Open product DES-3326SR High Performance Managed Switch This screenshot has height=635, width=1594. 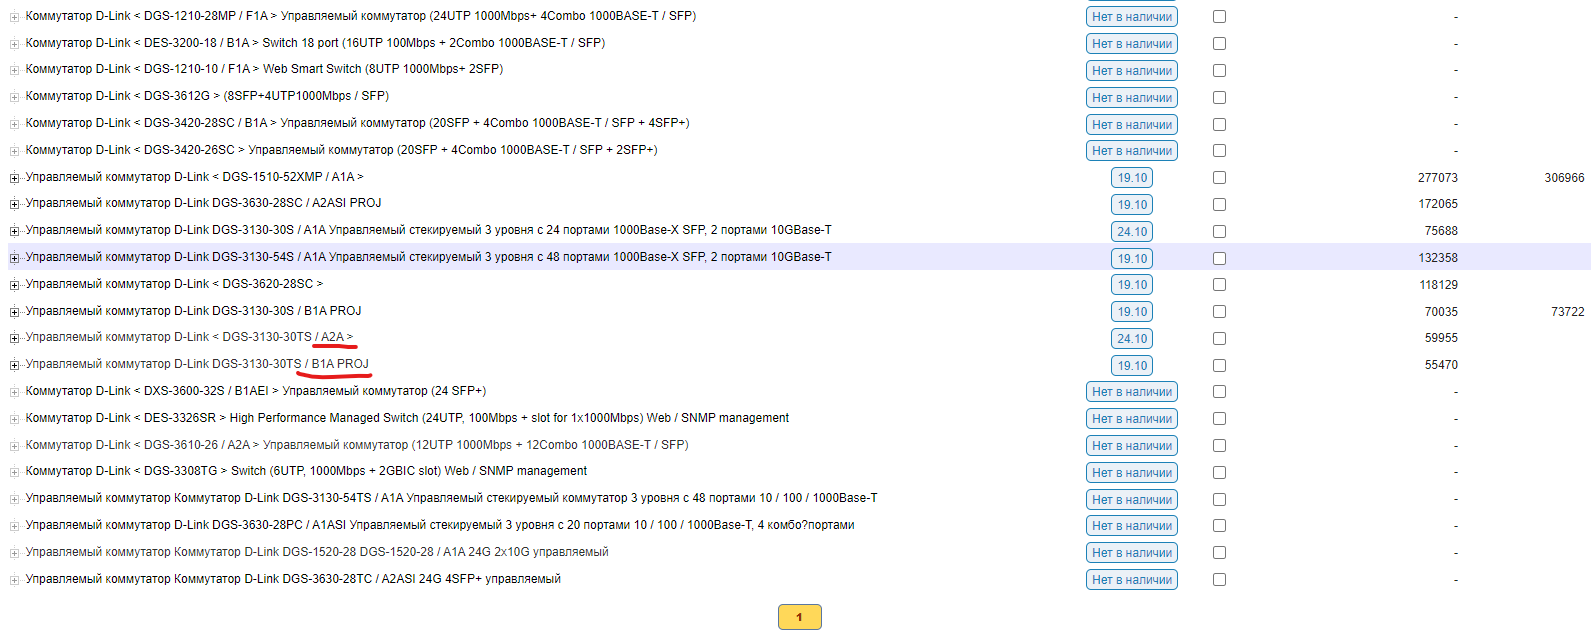point(407,418)
